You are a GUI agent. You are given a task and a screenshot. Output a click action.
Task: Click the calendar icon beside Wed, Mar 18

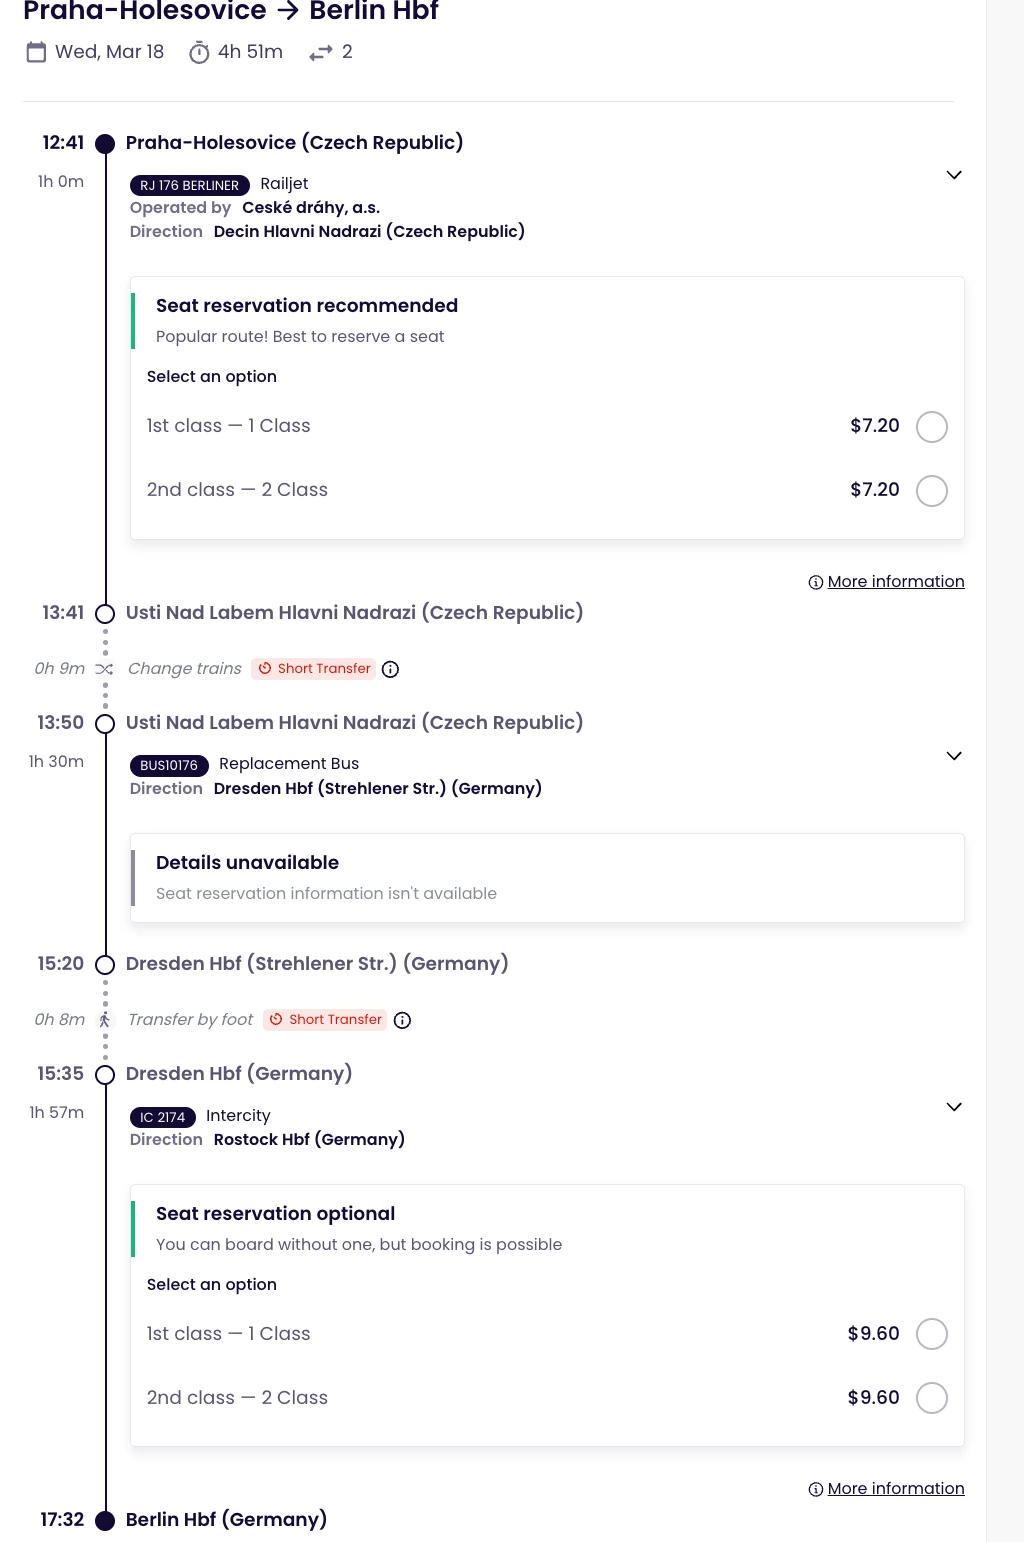coord(36,52)
